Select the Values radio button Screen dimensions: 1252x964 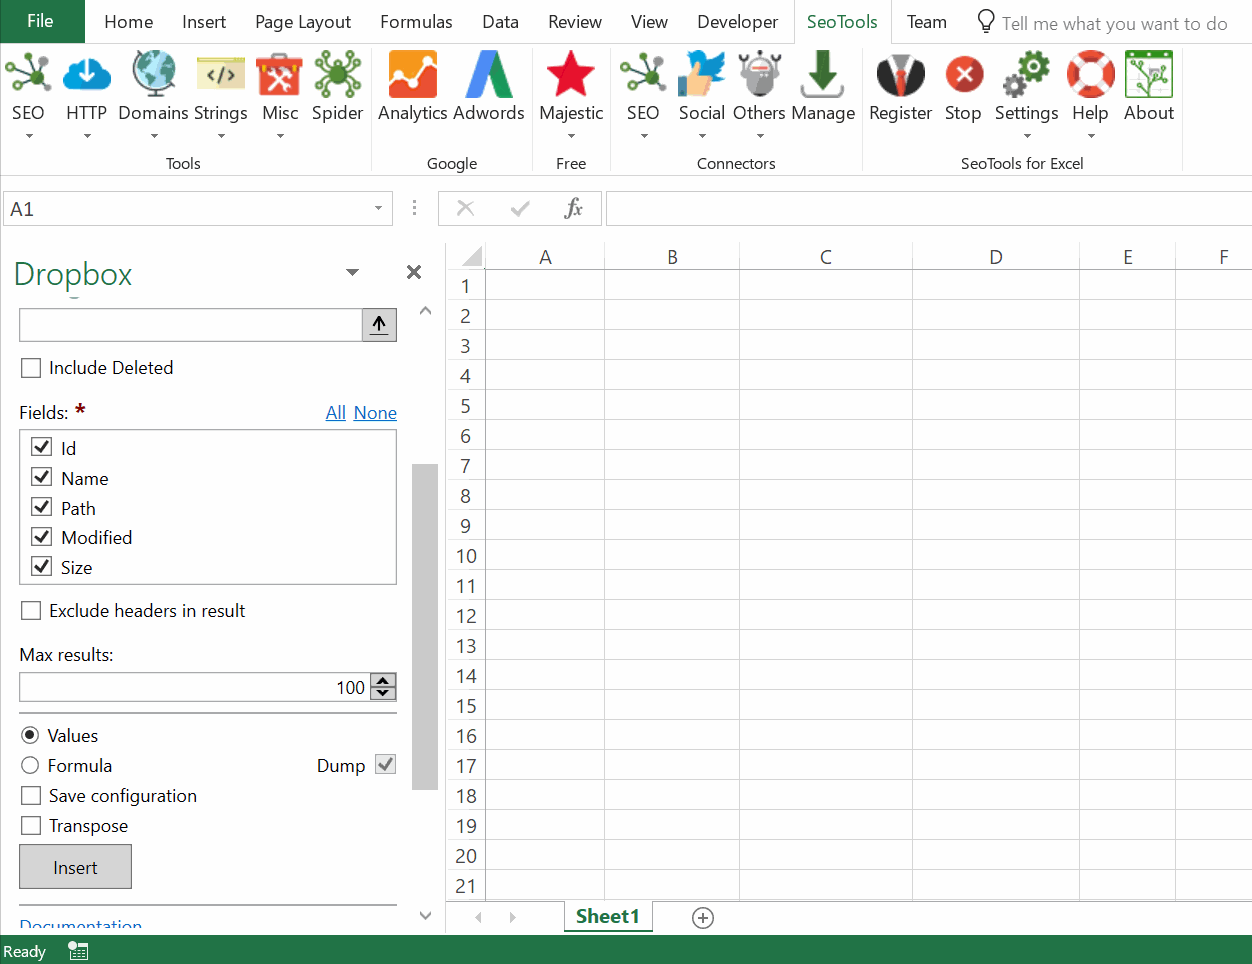point(30,735)
